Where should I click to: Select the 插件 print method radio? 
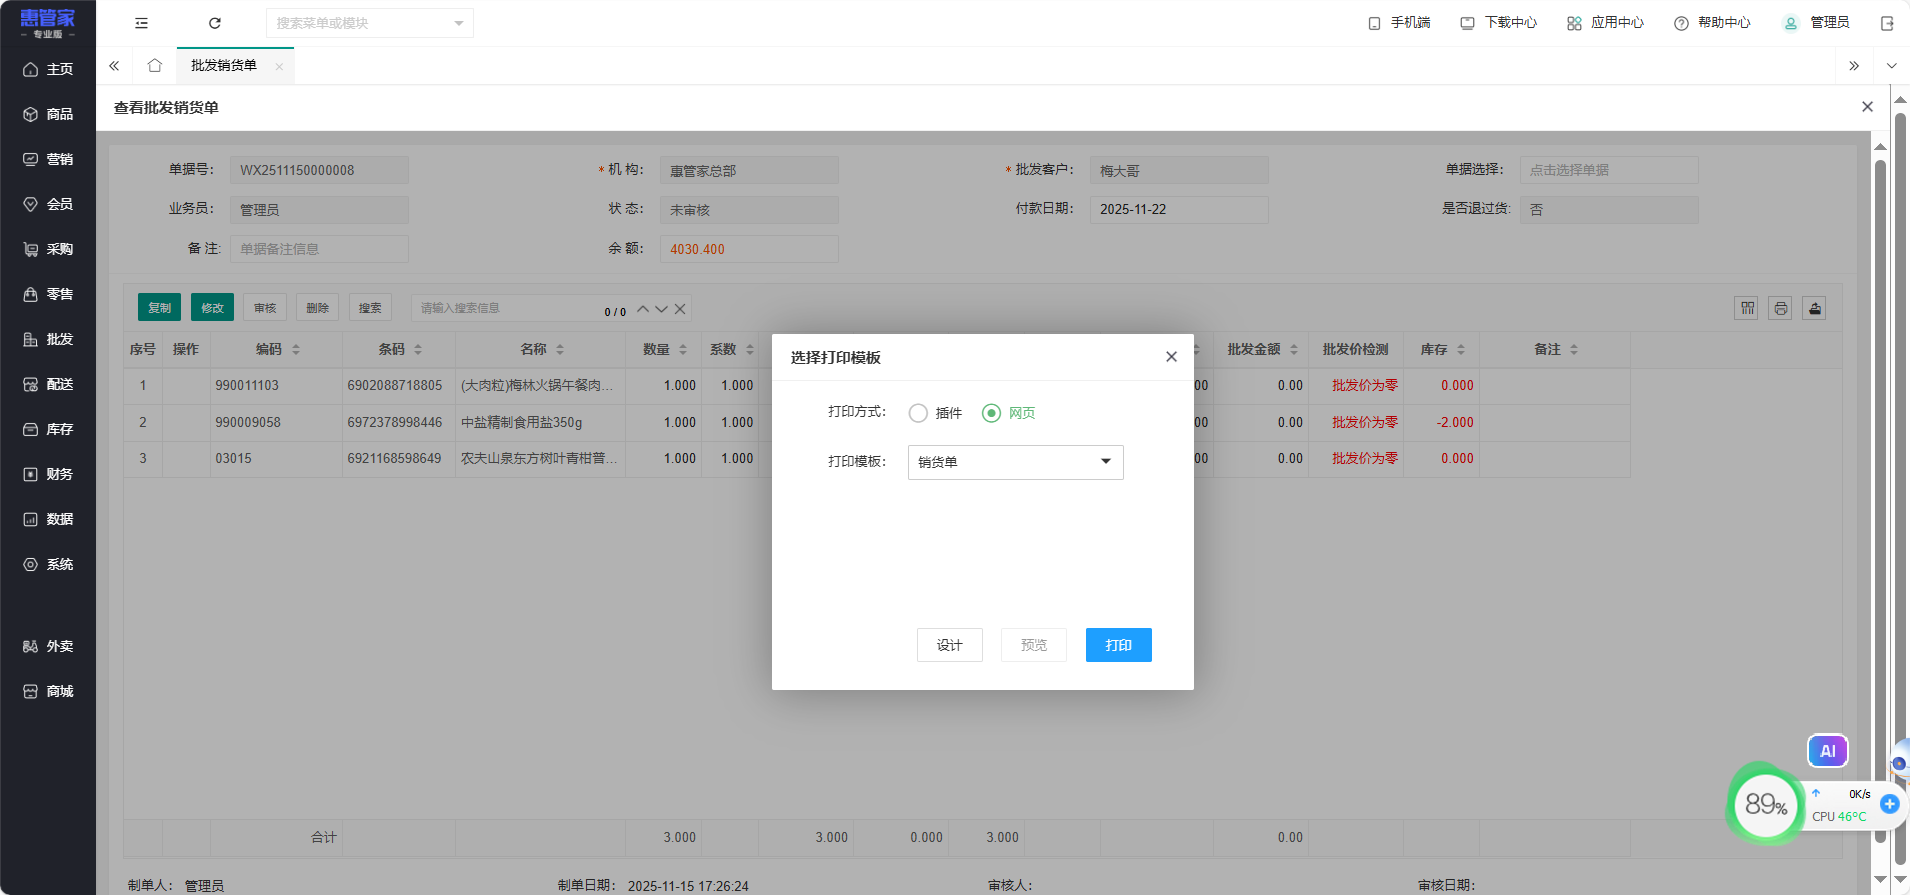tap(918, 413)
